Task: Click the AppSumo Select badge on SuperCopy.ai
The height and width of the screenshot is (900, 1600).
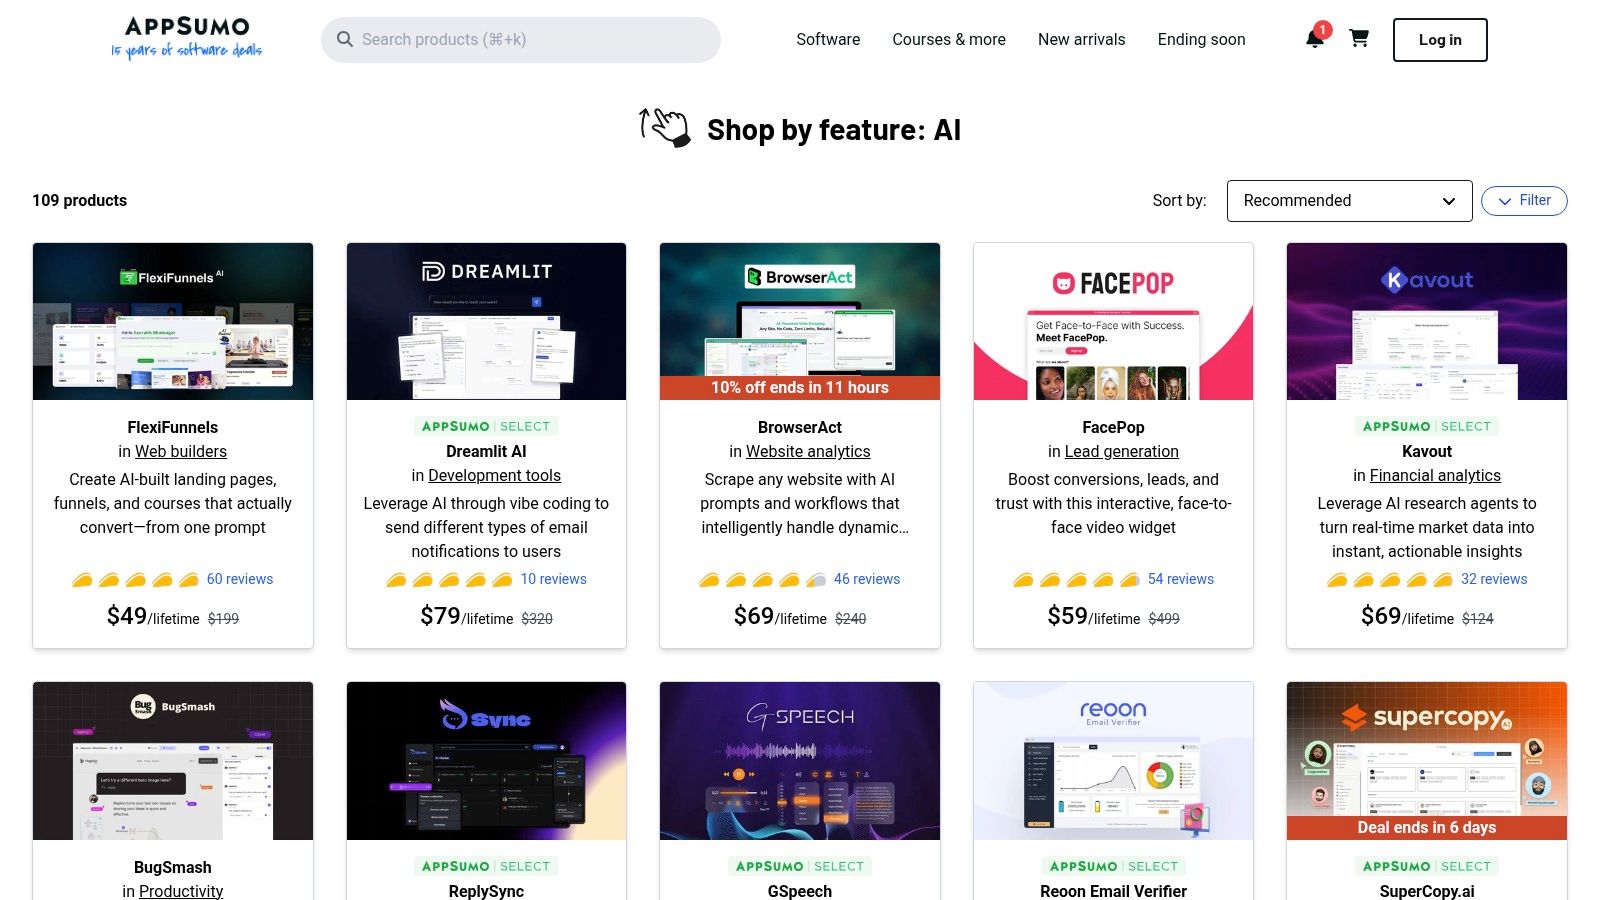Action: click(x=1427, y=866)
